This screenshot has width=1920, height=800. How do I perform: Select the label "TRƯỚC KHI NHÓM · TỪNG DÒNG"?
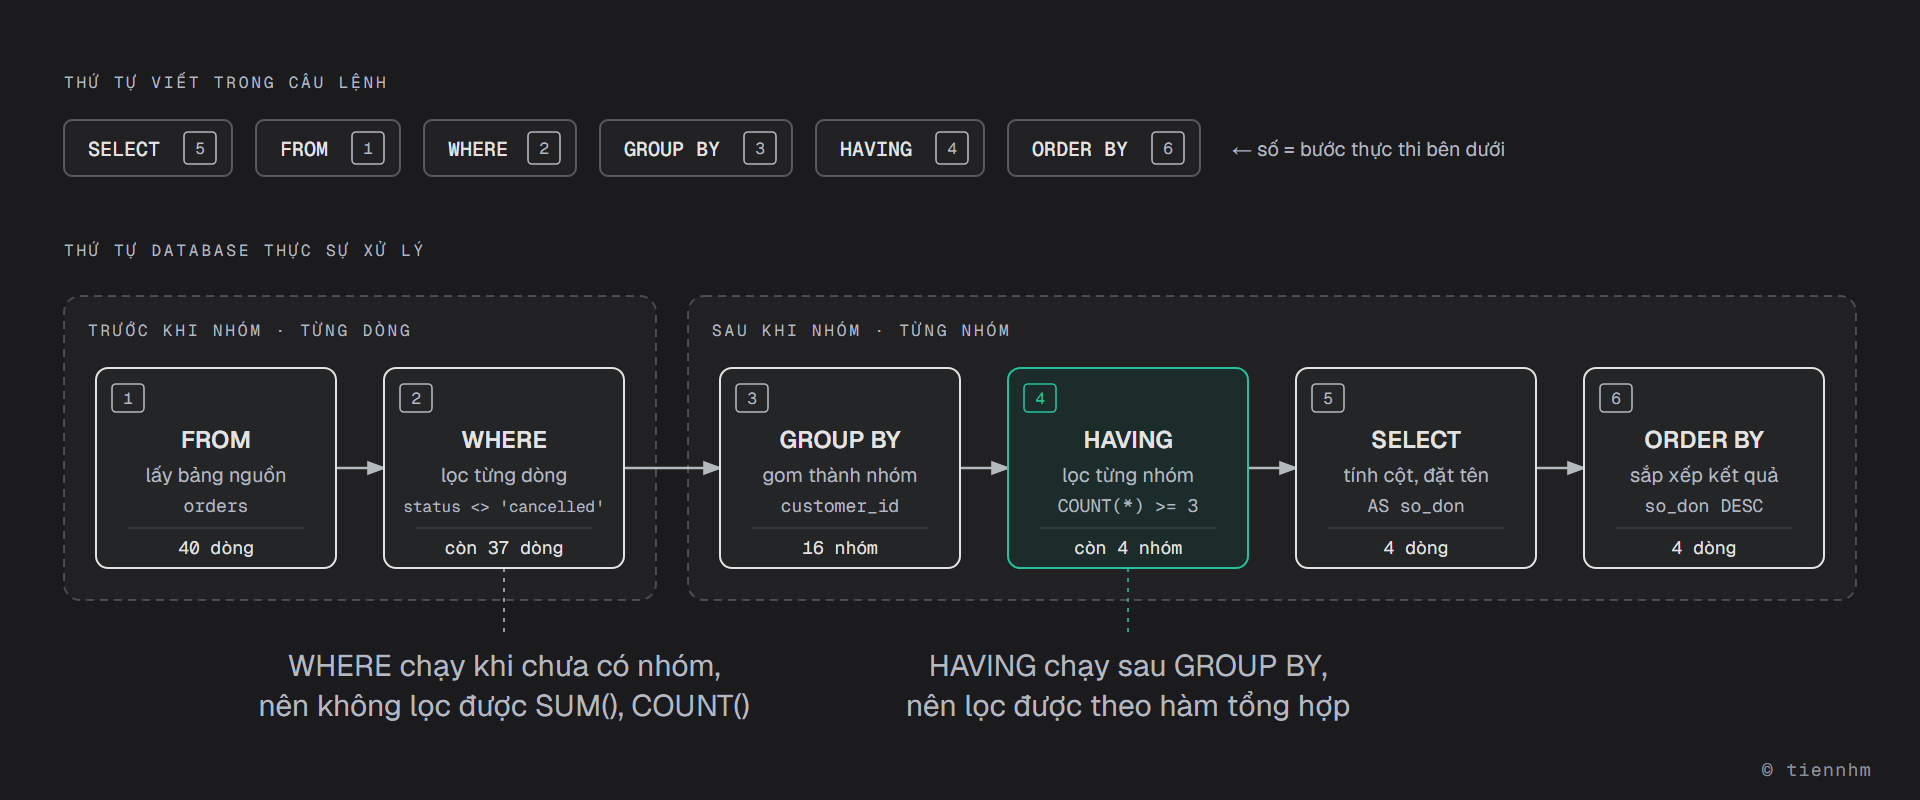pos(249,330)
